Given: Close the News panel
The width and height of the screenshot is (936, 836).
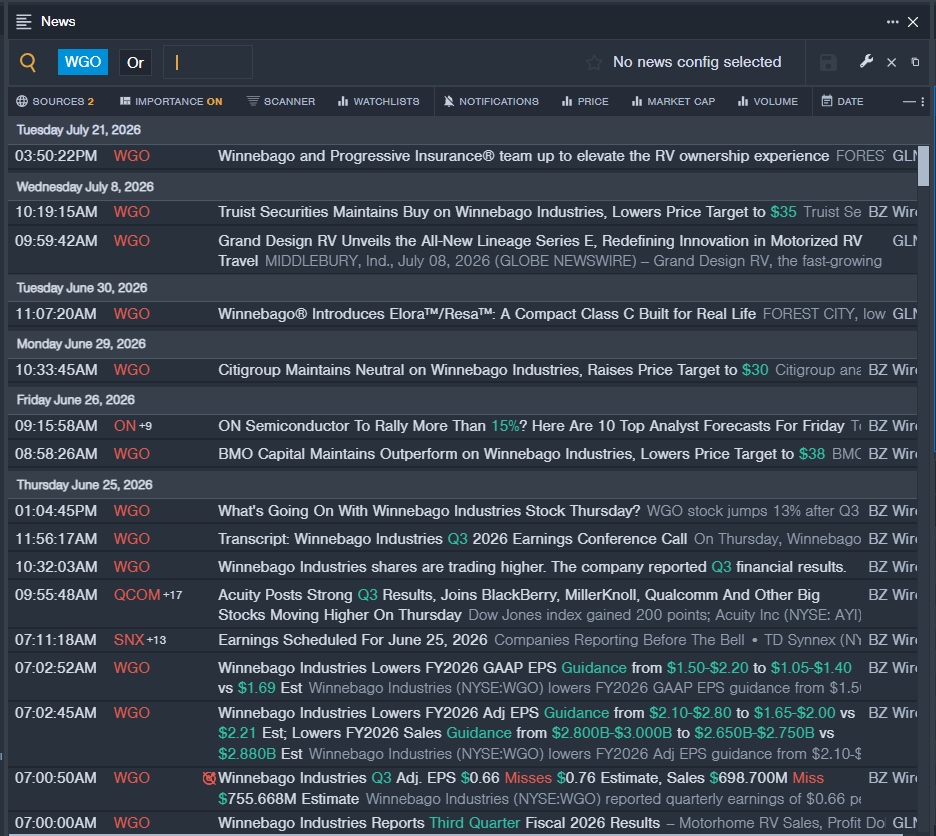Looking at the screenshot, I should [x=913, y=22].
